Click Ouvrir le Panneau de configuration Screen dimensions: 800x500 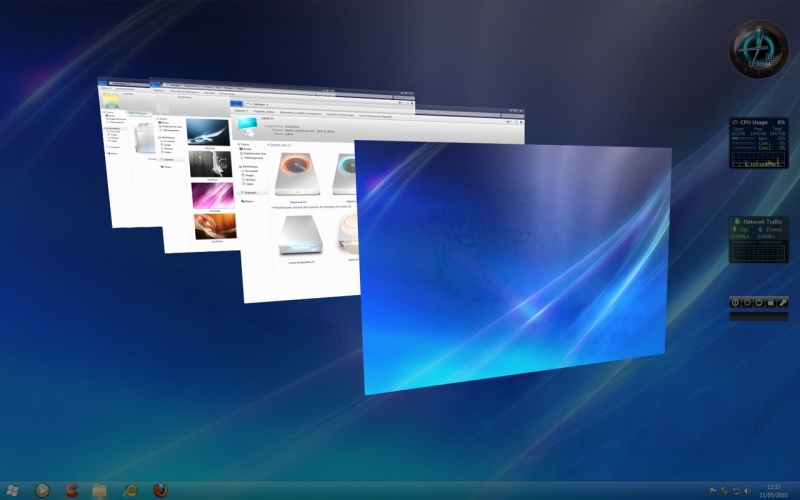pyautogui.click(x=376, y=116)
